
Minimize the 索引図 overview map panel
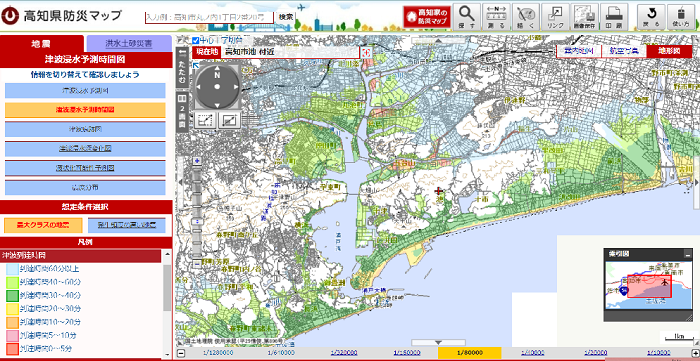687,254
